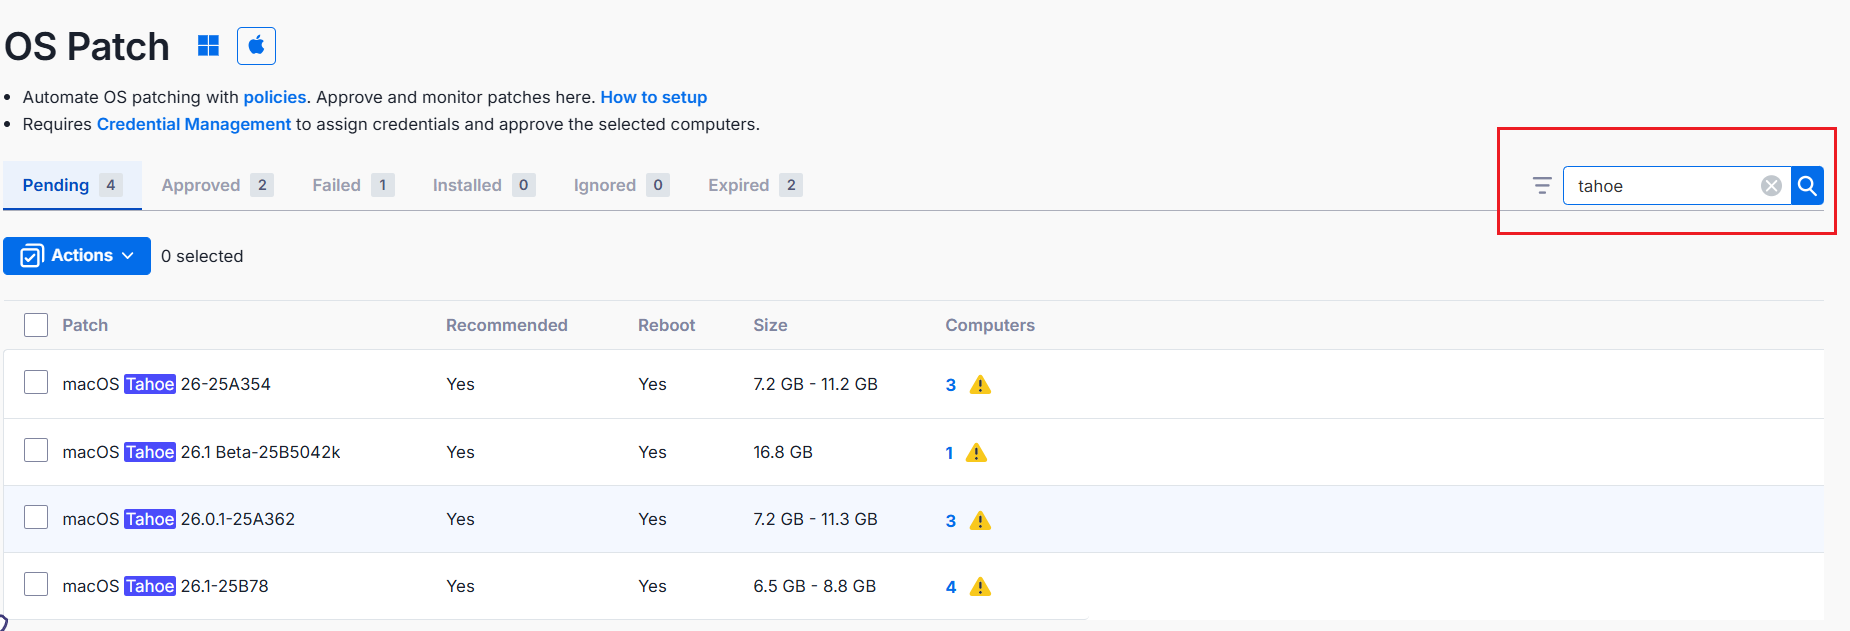Click patch name macOS Tahoe 26.0.1-25A362
Viewport: 1850px width, 631px height.
(x=179, y=519)
